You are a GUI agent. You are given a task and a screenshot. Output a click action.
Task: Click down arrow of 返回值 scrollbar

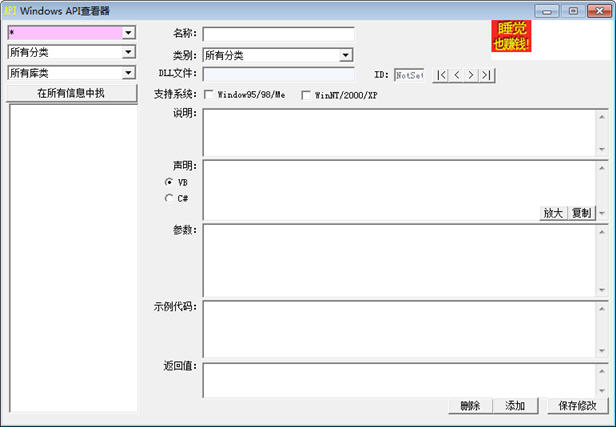(x=602, y=390)
